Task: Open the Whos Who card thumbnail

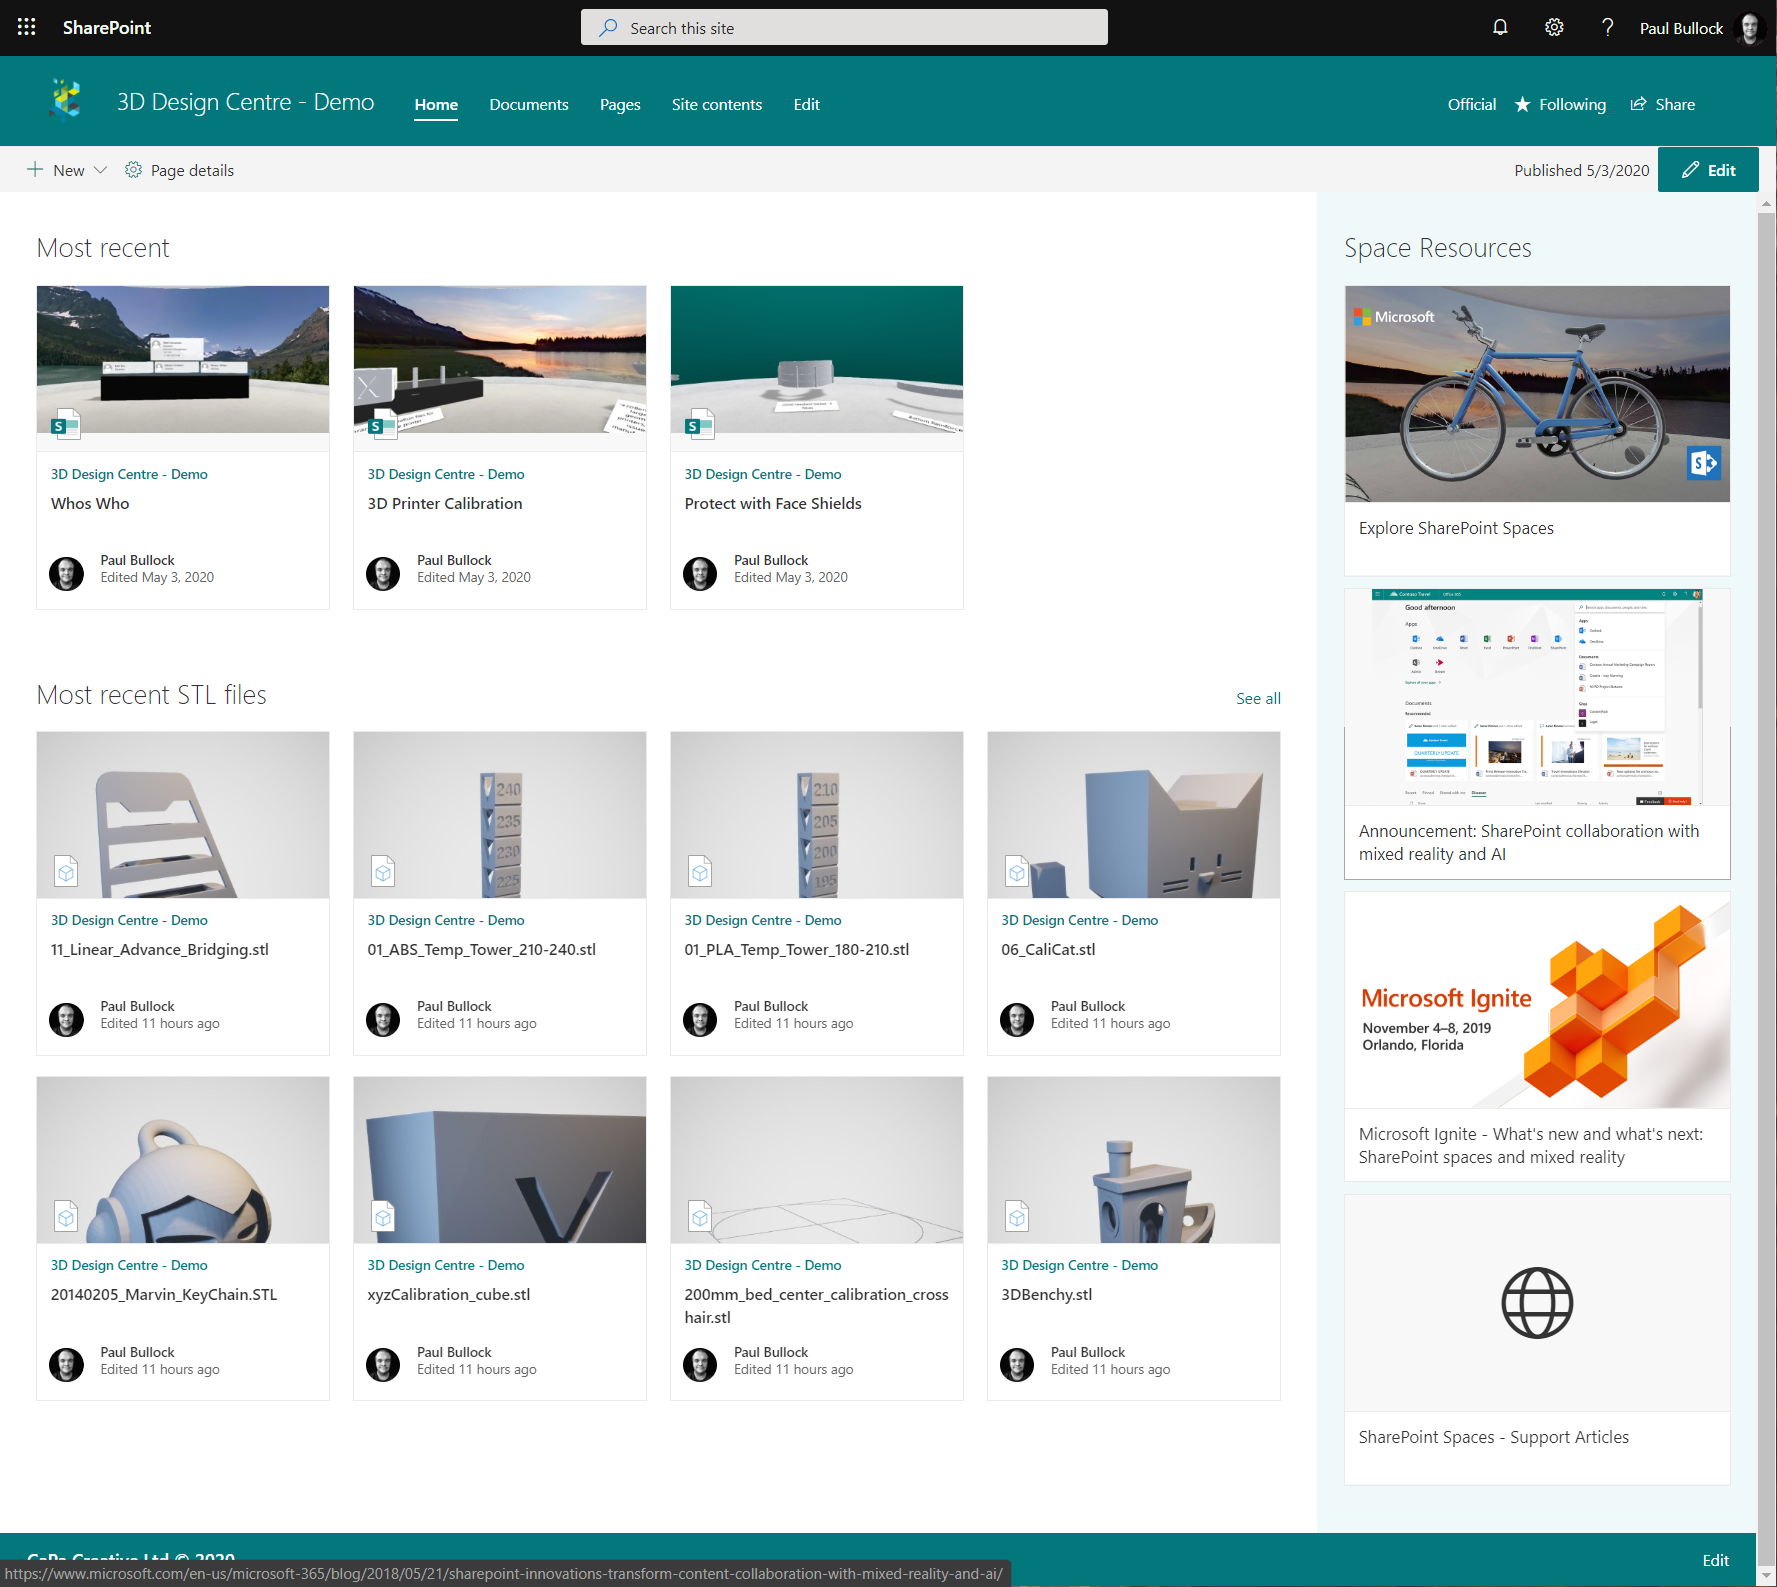Action: coord(182,360)
